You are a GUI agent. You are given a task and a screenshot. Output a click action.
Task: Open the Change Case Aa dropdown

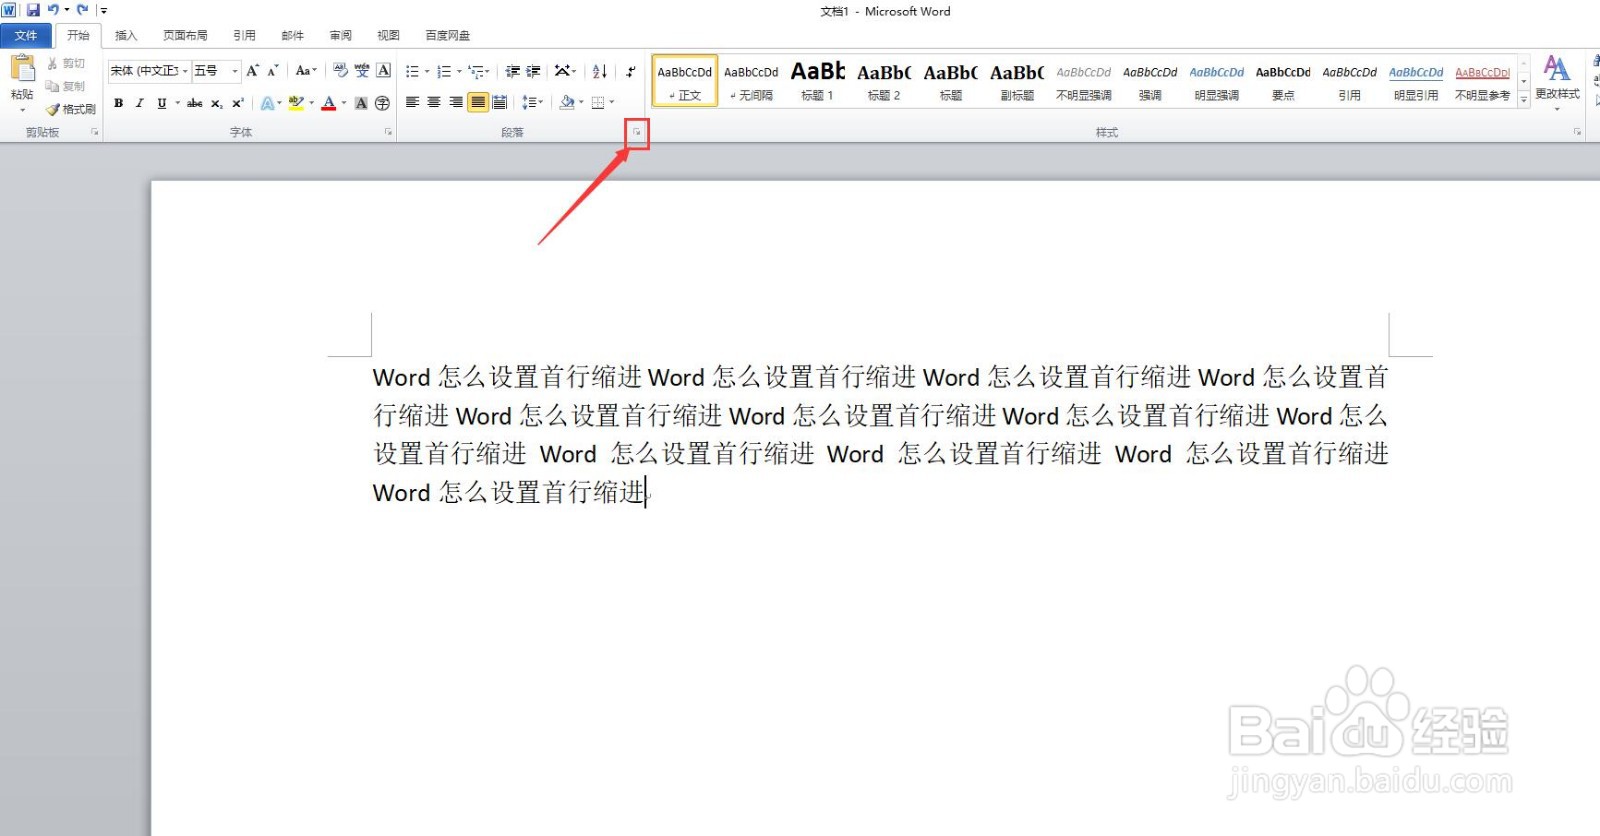tap(305, 71)
